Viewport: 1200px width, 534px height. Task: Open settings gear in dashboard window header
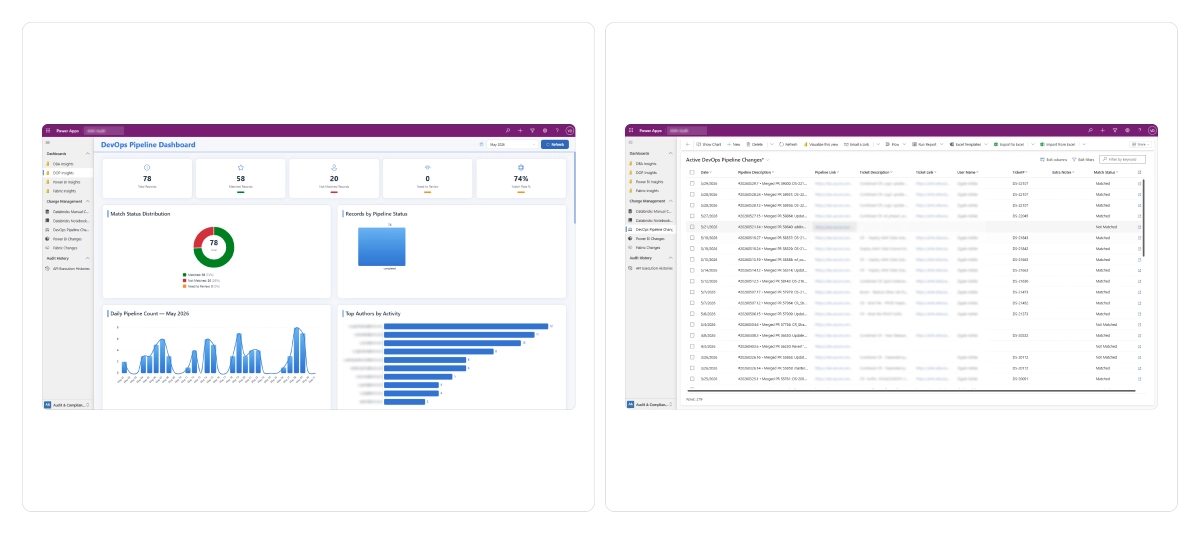coord(545,130)
